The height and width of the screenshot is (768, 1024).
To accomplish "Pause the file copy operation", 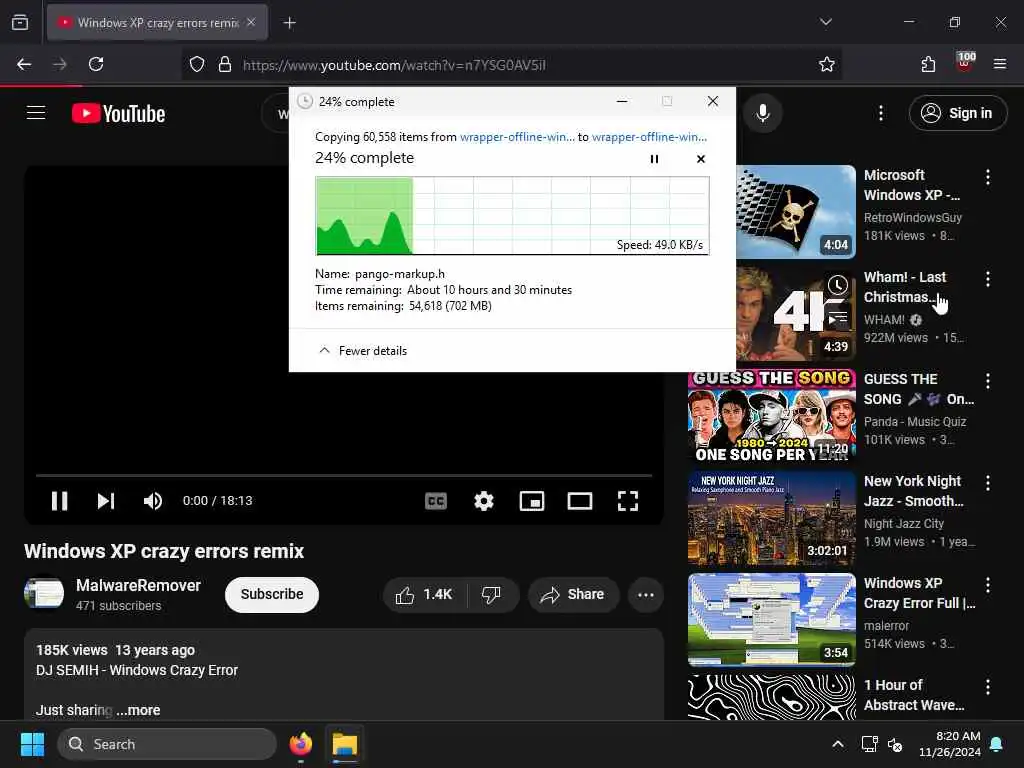I will point(654,159).
